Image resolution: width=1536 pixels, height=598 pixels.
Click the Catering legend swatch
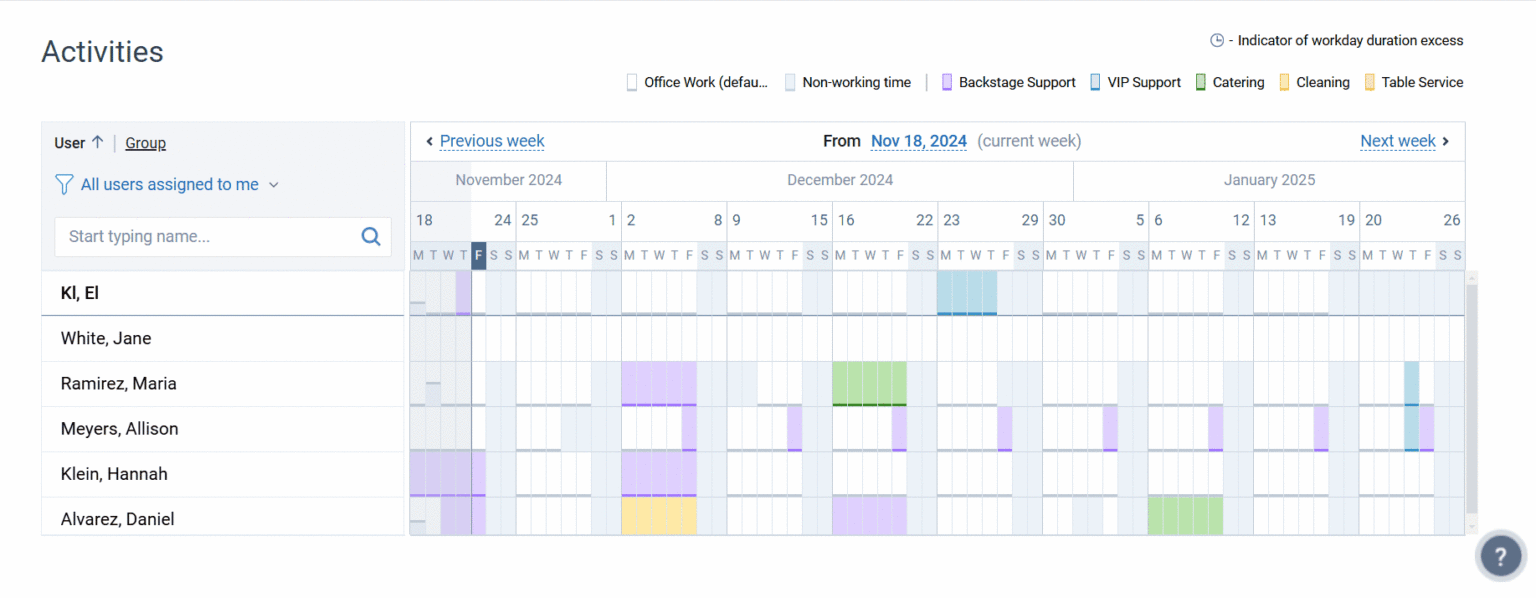tap(1201, 83)
